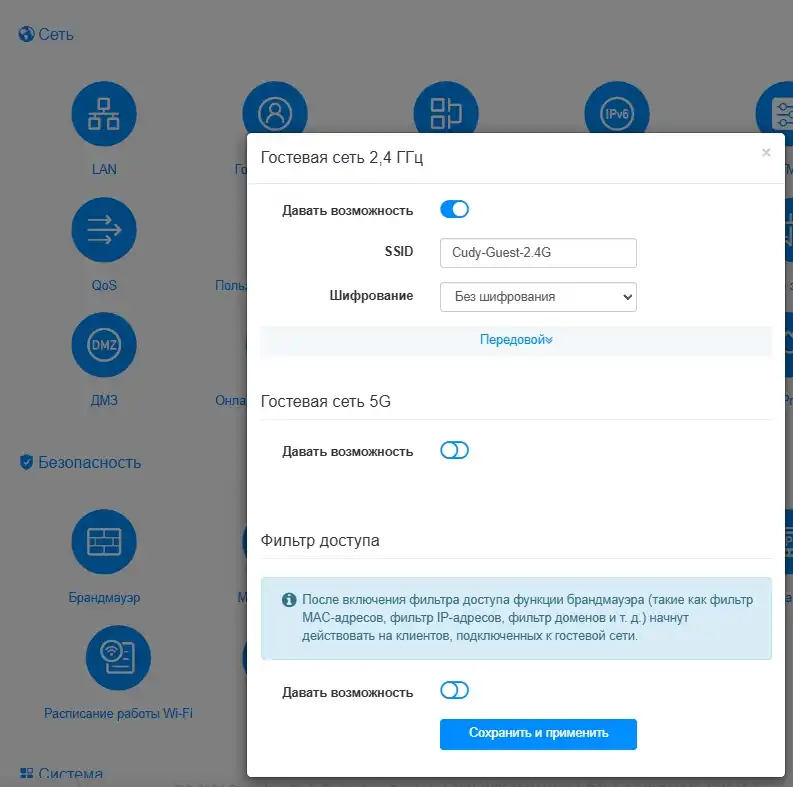Click the icon between user and IPv6
The width and height of the screenshot is (793, 787).
point(446,107)
